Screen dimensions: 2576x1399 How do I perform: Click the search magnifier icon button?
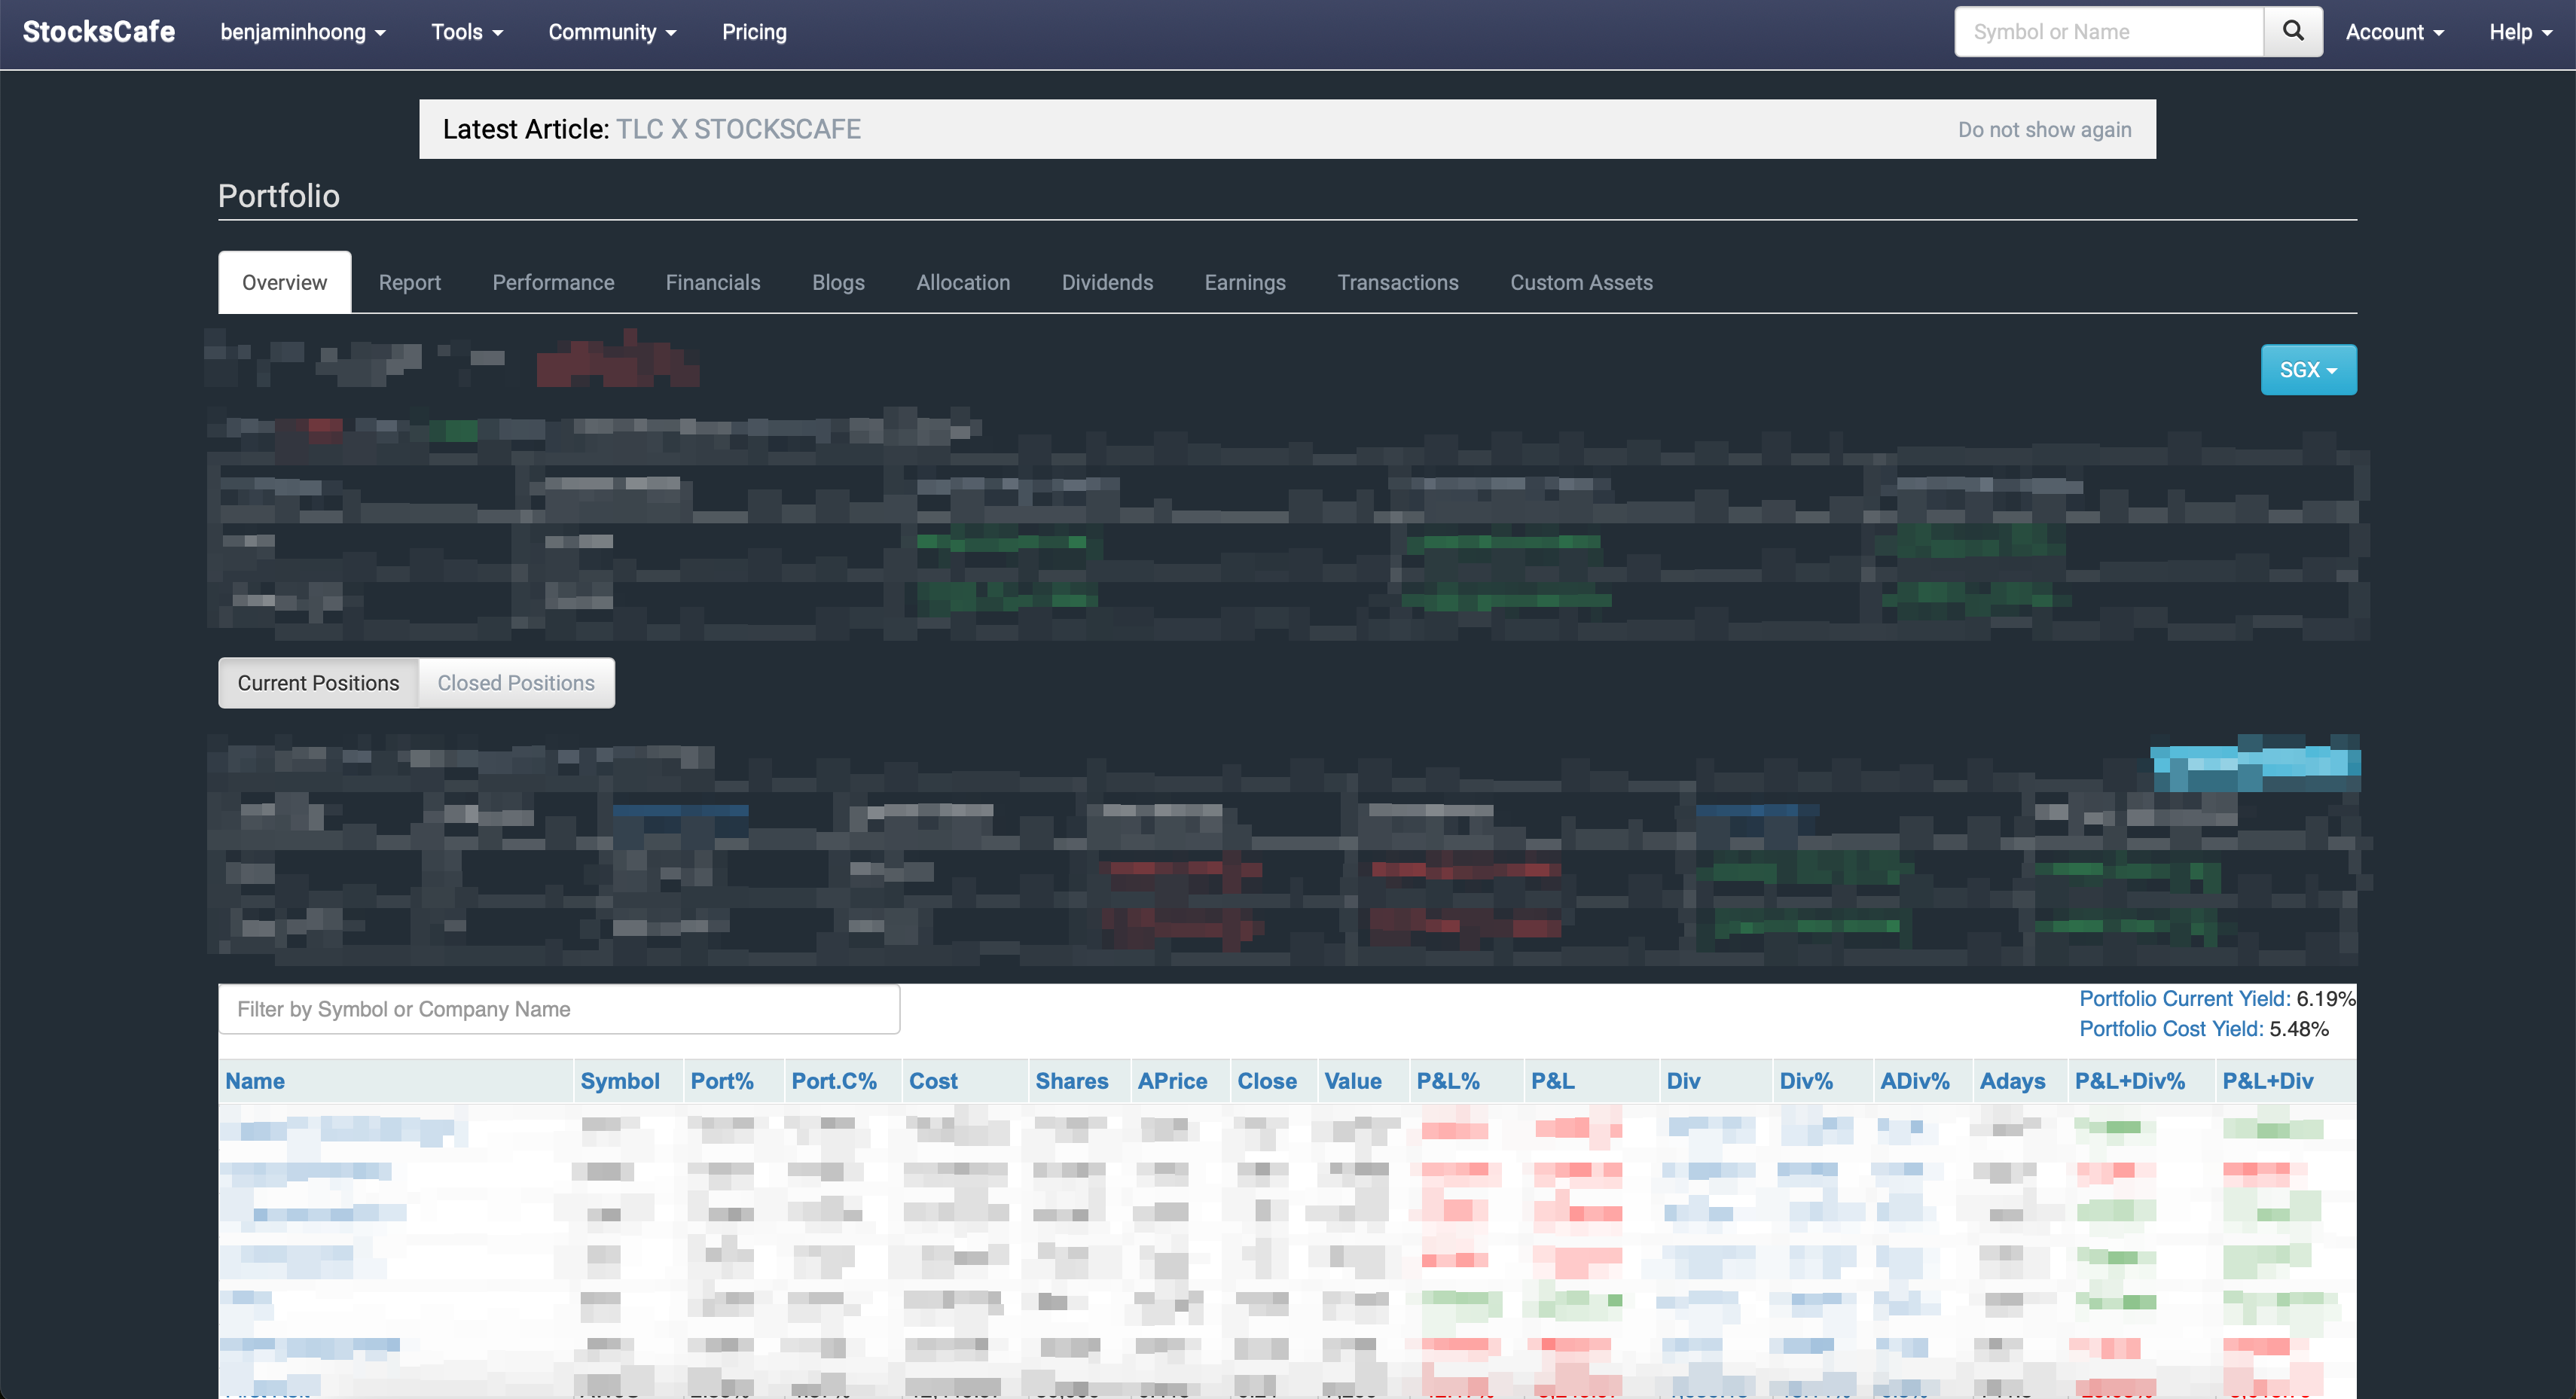pos(2292,32)
